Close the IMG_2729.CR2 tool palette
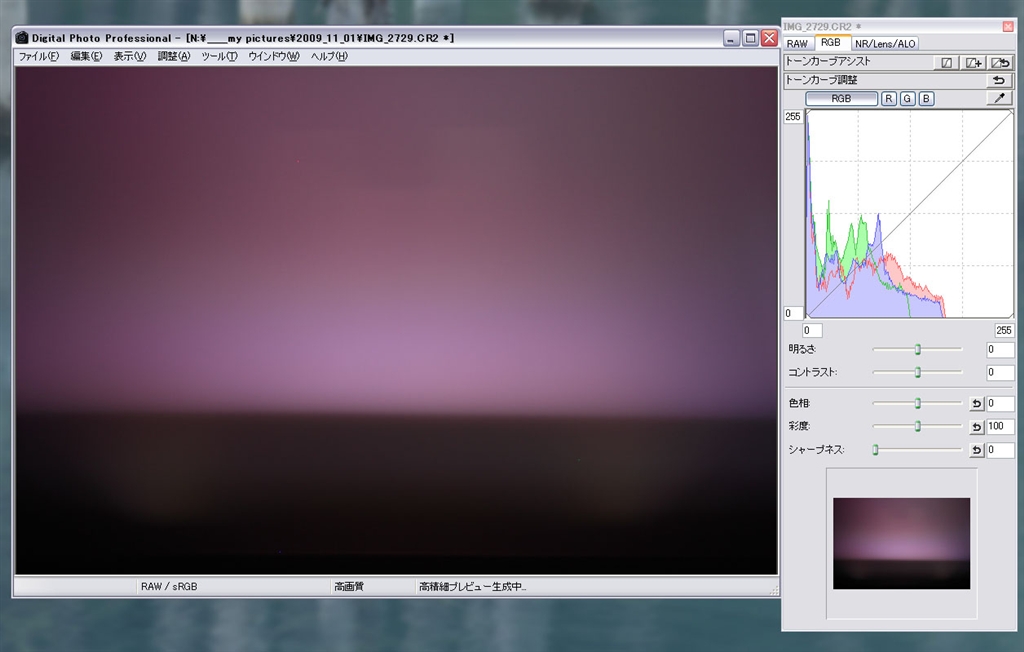 click(1008, 27)
